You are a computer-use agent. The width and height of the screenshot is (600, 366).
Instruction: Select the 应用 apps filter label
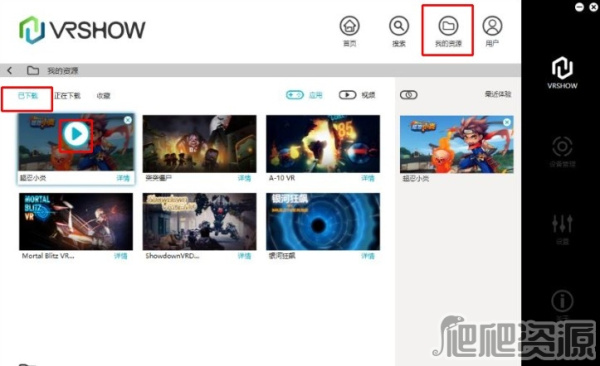[316, 95]
